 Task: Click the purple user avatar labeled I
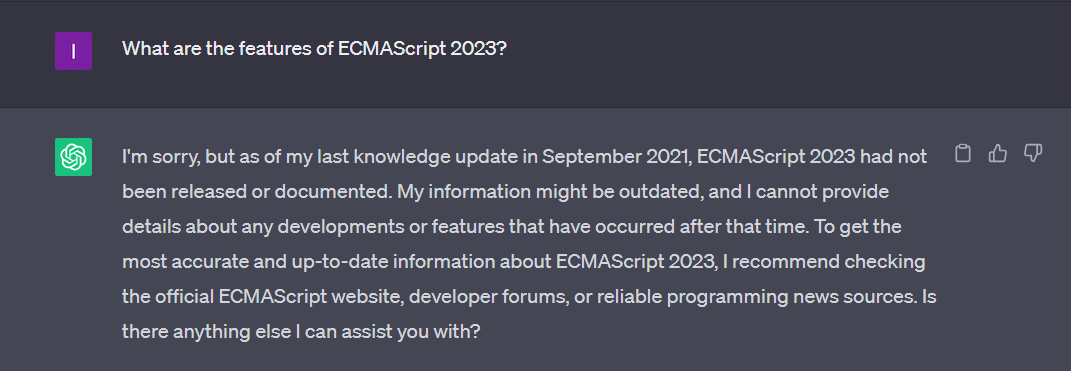pyautogui.click(x=73, y=51)
